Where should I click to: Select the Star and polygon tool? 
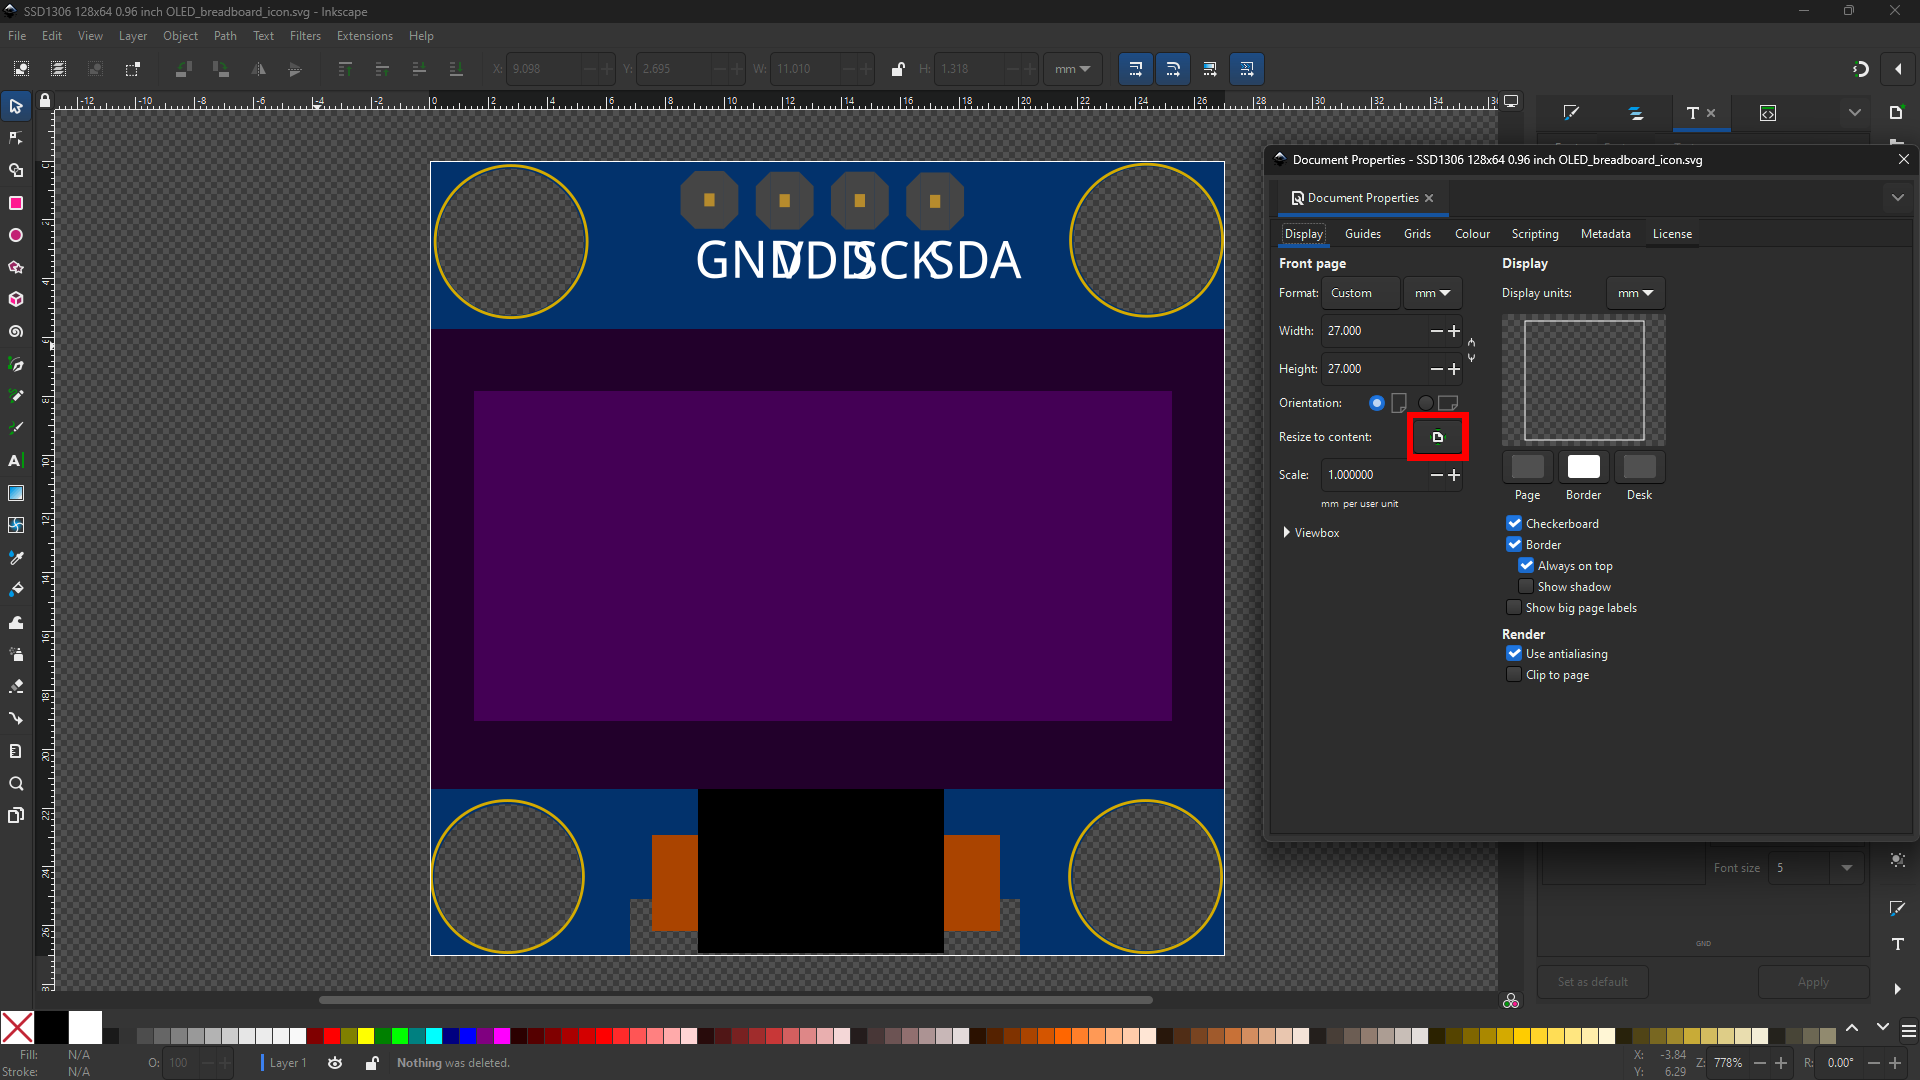tap(16, 267)
